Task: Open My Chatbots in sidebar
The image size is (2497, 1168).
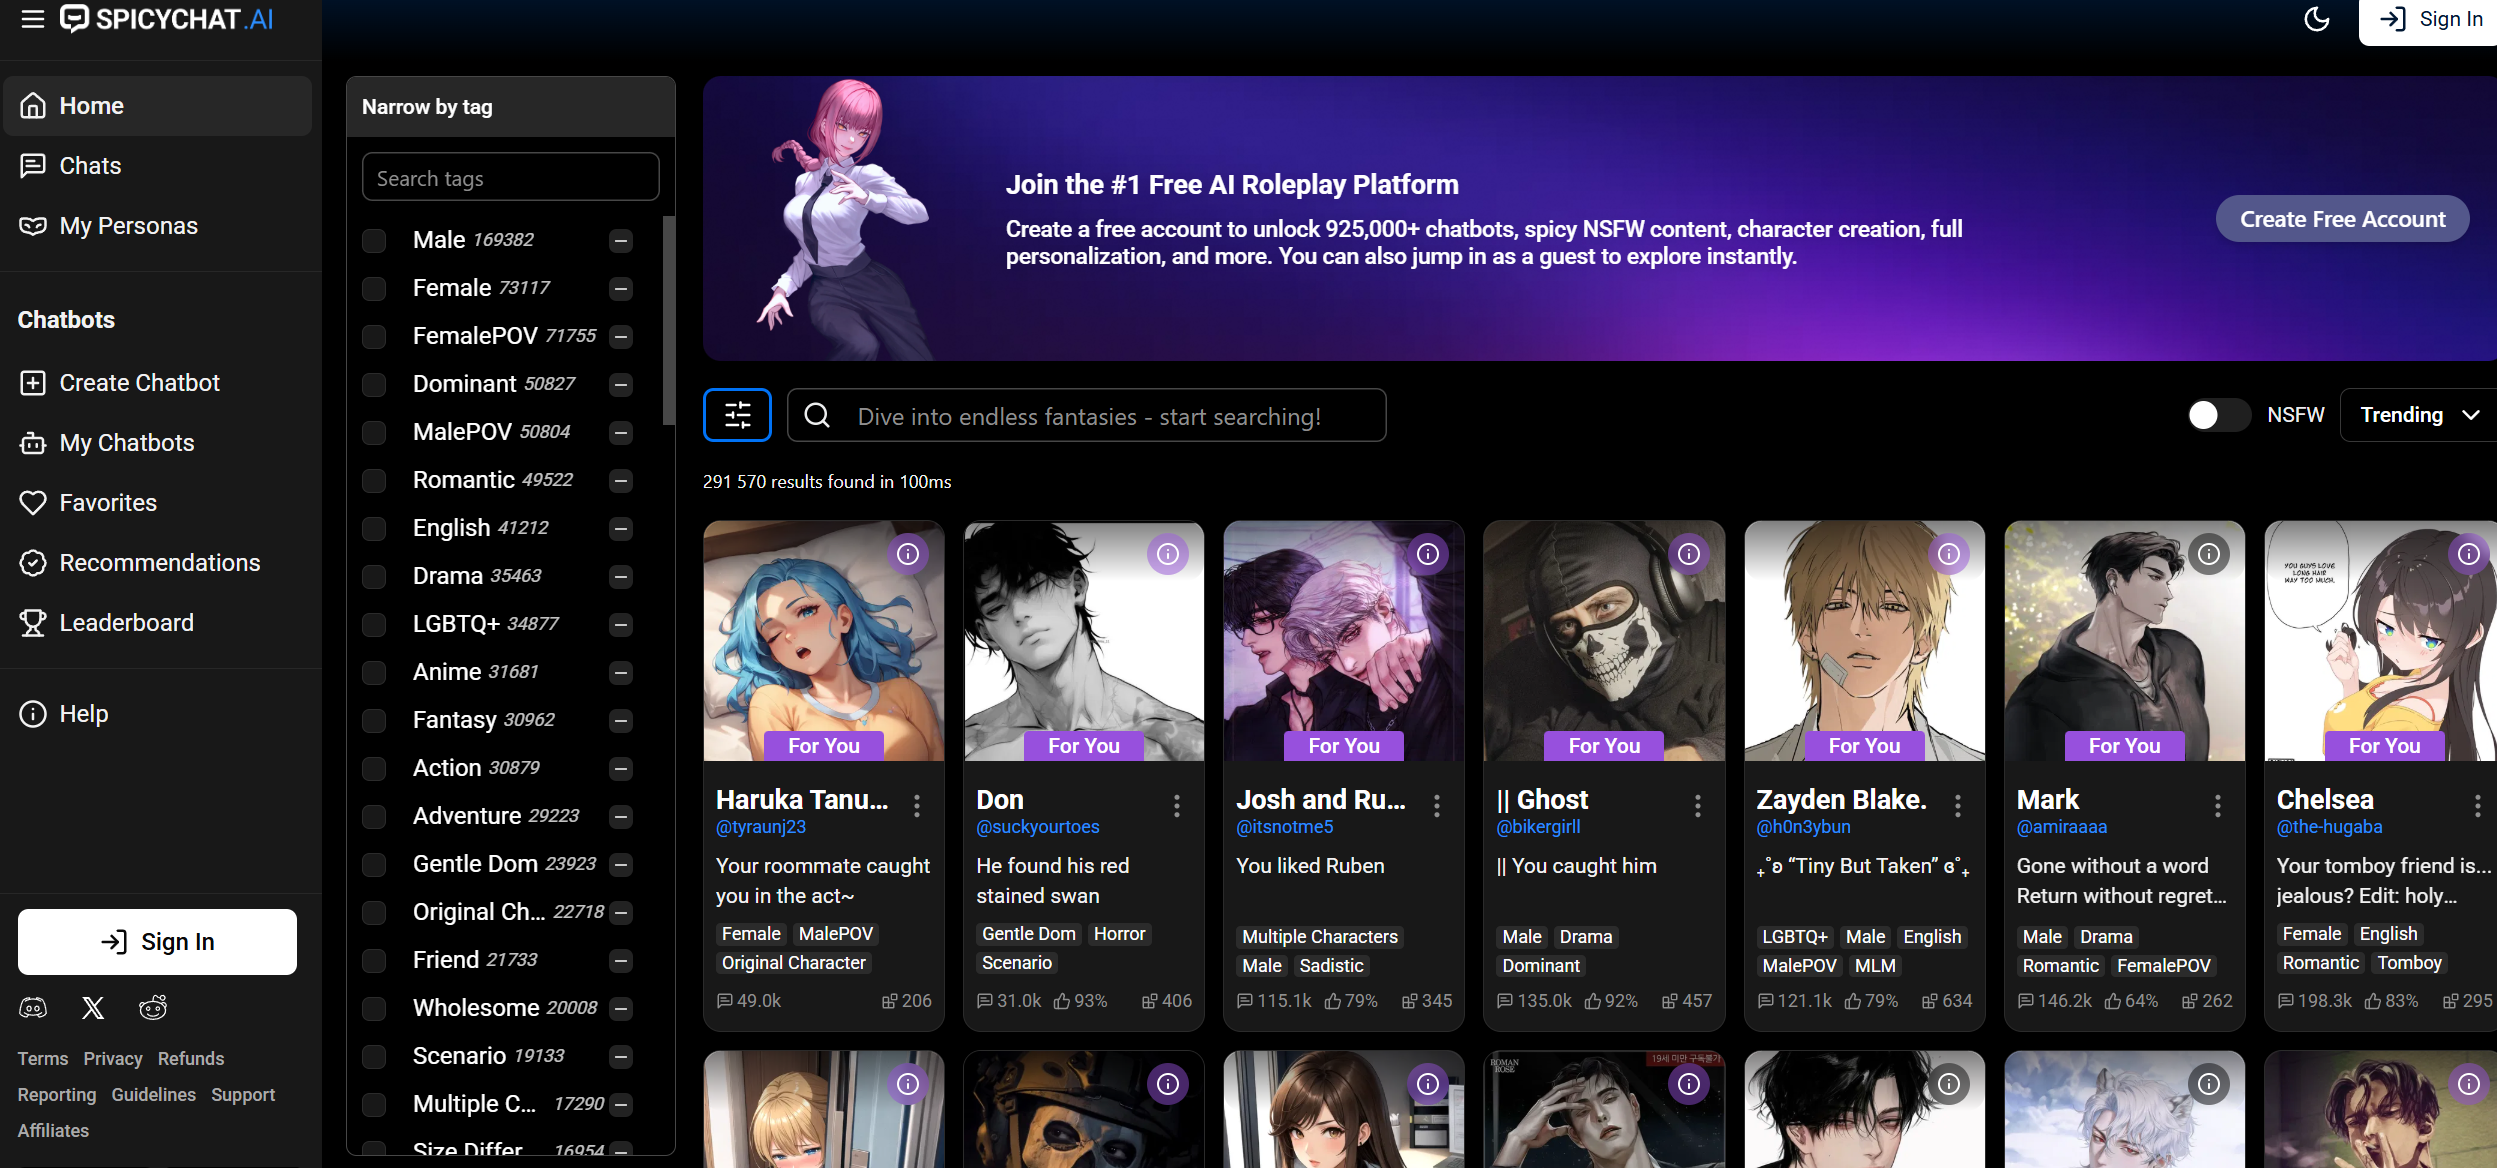Action: [158, 443]
